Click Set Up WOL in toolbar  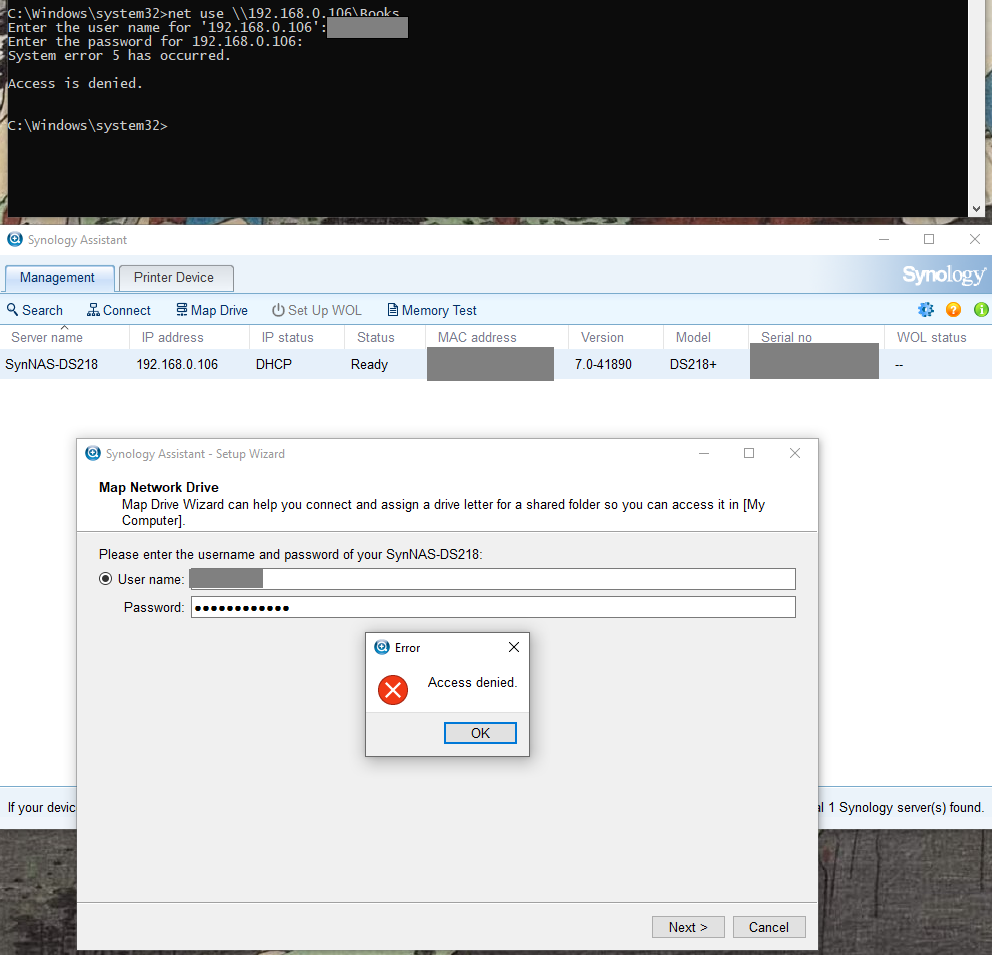coord(317,310)
